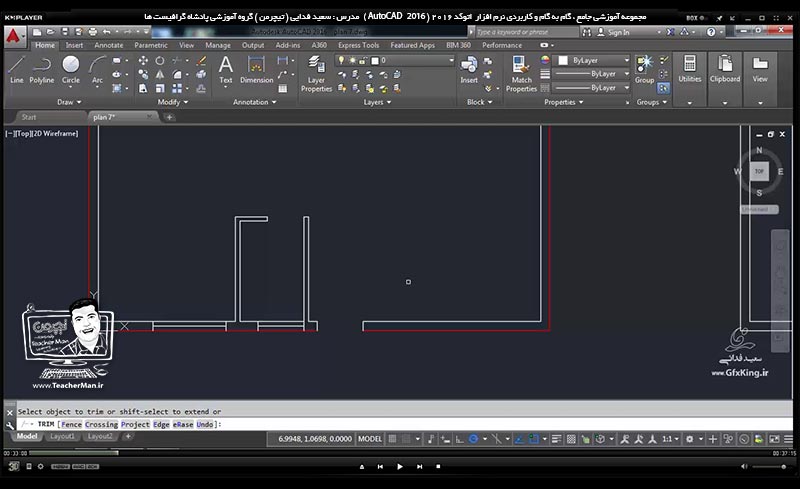Click the keyword search input field
The width and height of the screenshot is (800, 489).
[528, 32]
